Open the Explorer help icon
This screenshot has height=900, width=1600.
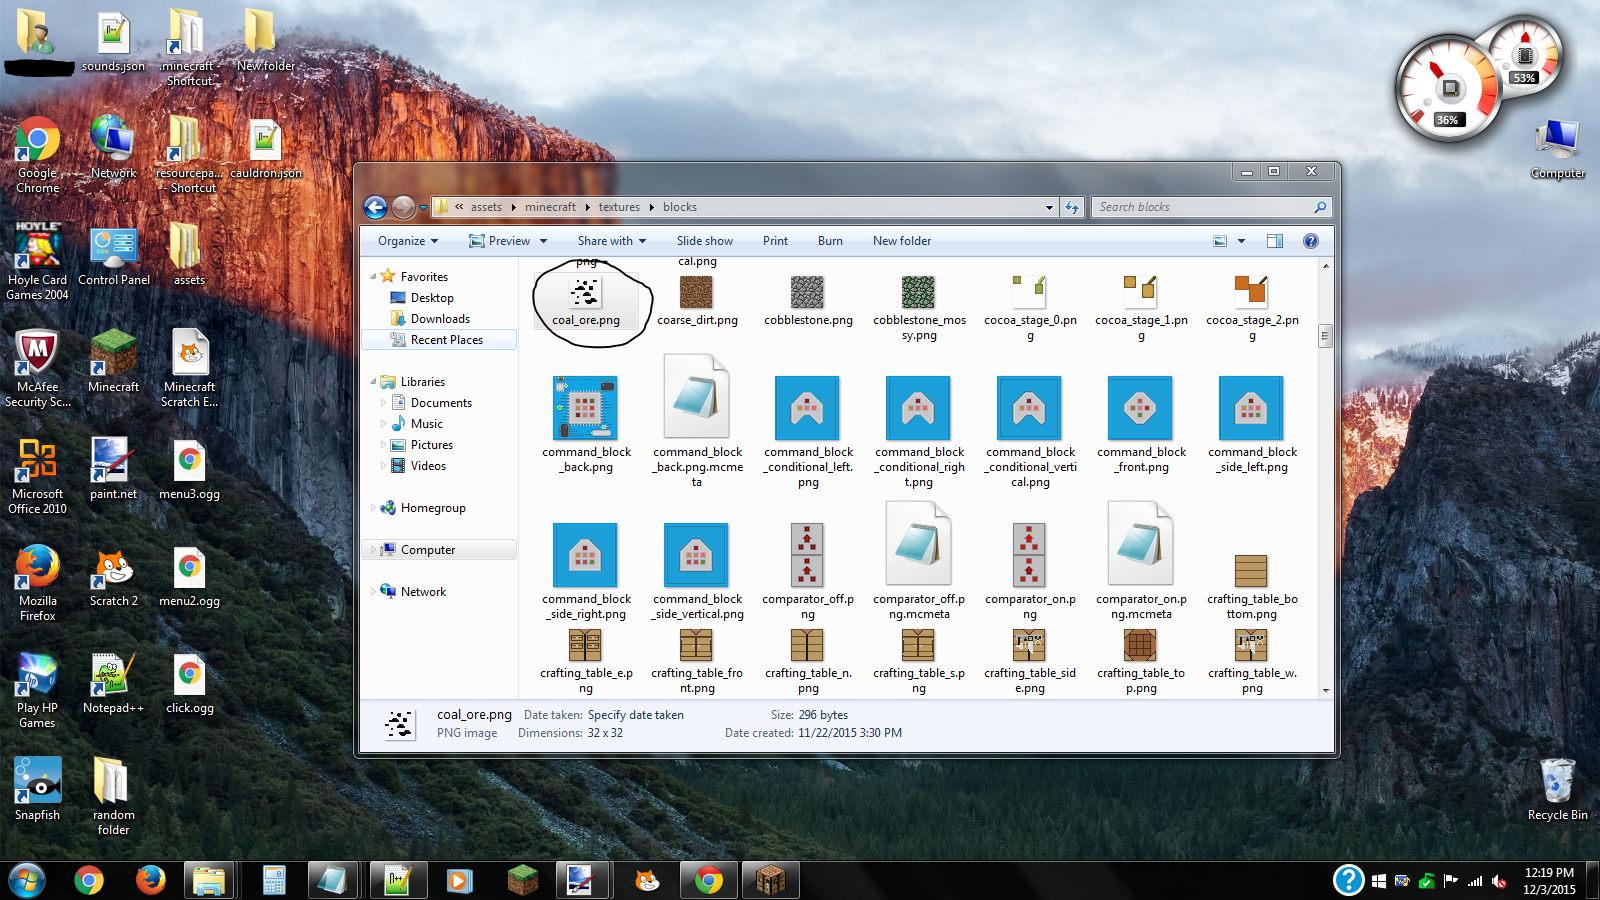tap(1310, 241)
